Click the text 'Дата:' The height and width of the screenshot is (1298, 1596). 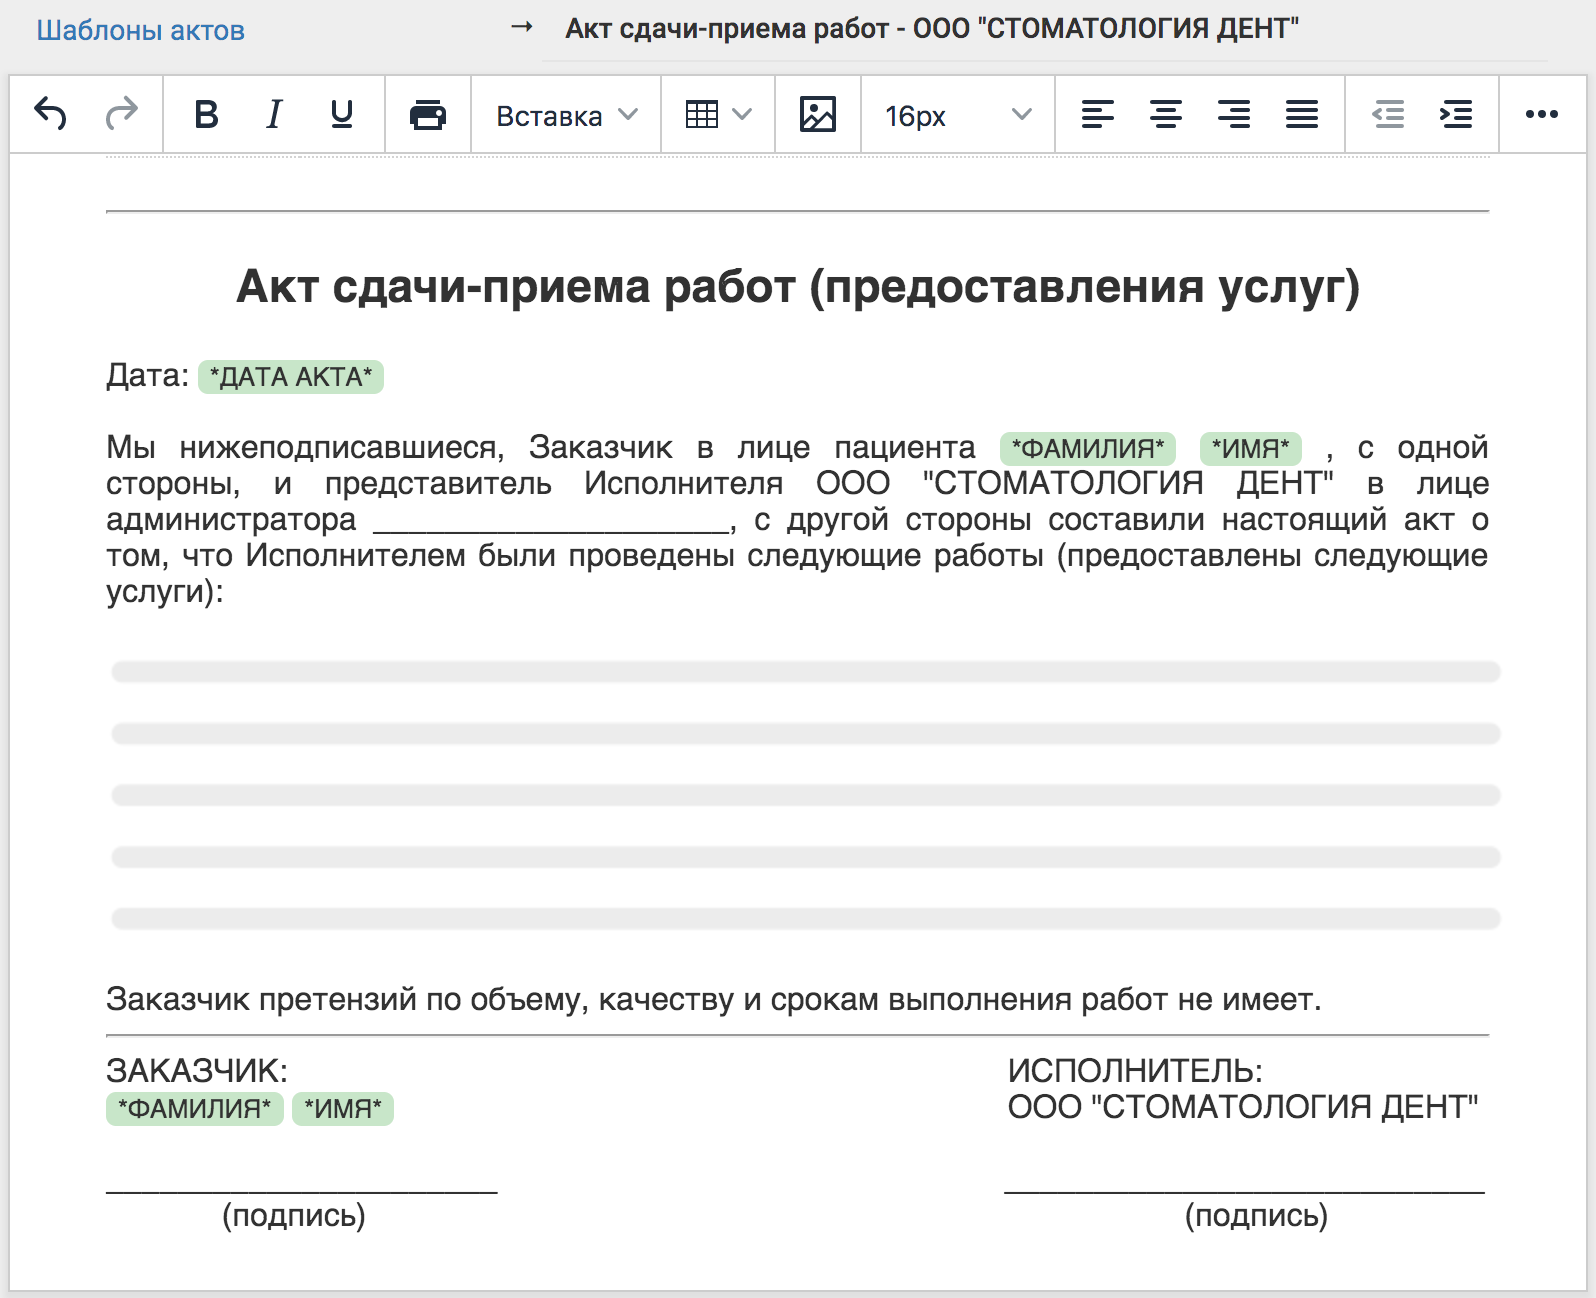pyautogui.click(x=148, y=376)
